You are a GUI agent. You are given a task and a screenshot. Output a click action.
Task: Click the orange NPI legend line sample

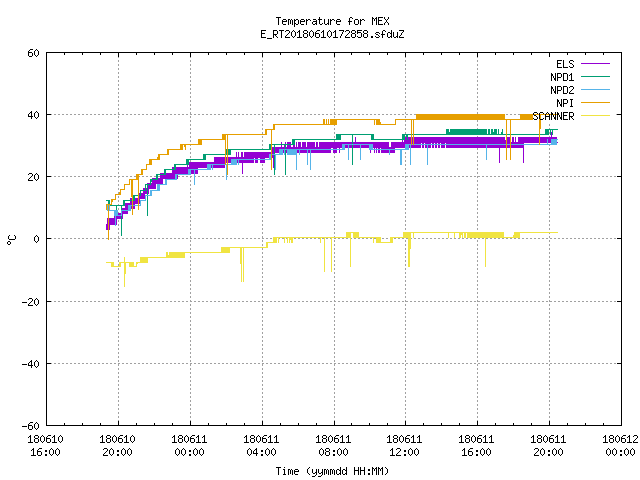point(596,102)
